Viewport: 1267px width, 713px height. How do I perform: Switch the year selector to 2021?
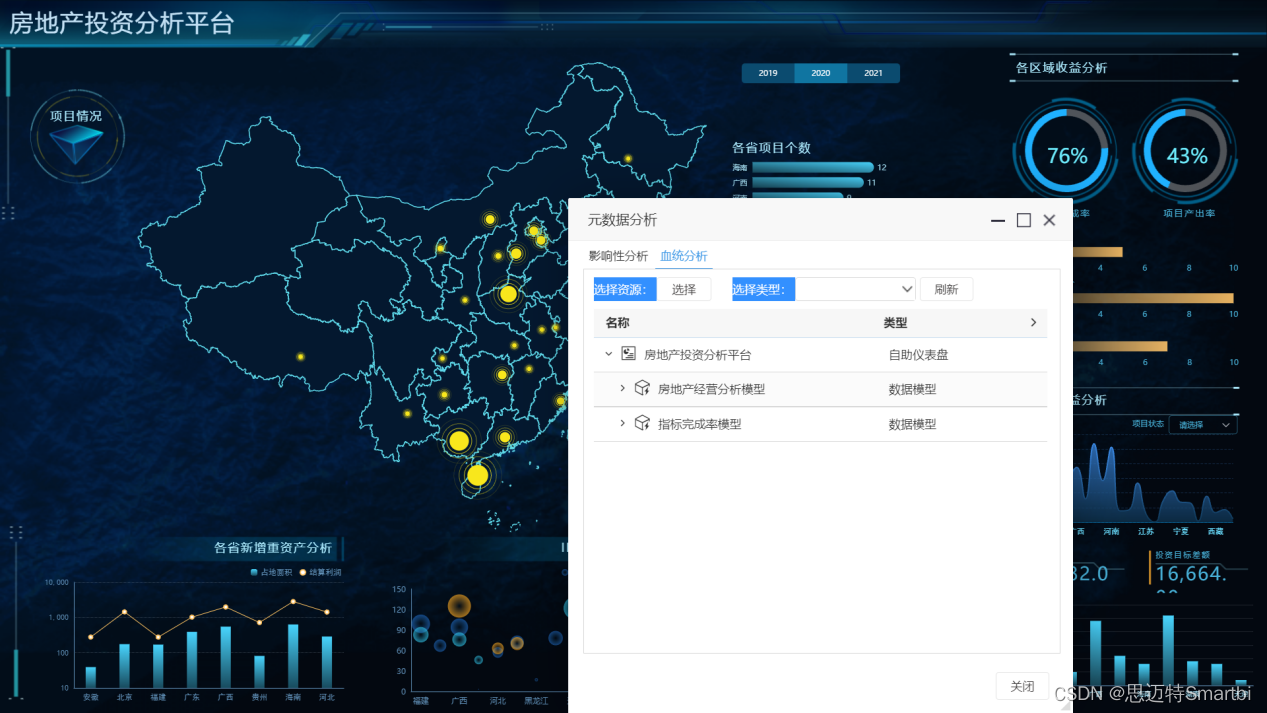872,72
